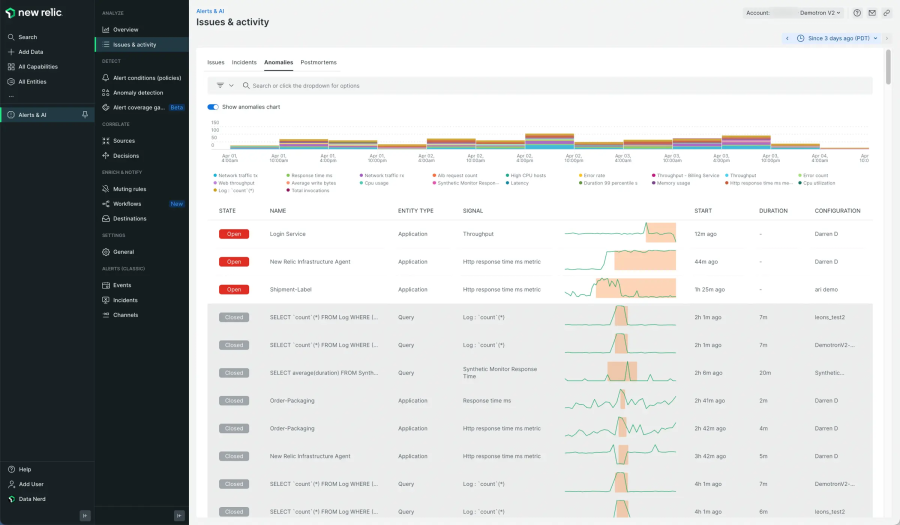Click the High CPU hosts legend swatch

[507, 176]
